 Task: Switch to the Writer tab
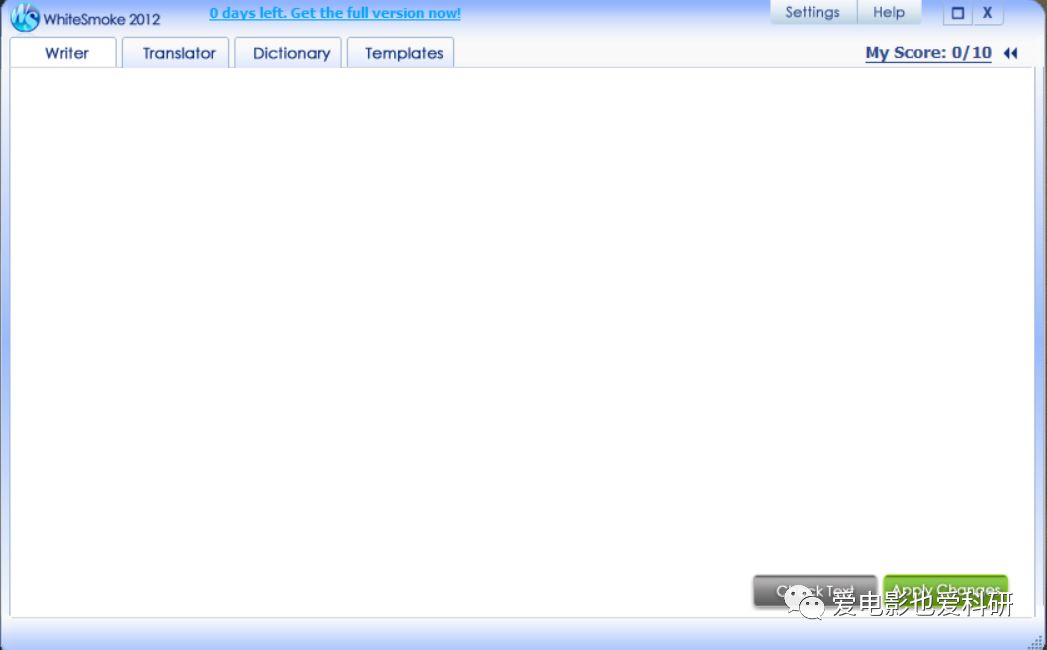pyautogui.click(x=63, y=53)
